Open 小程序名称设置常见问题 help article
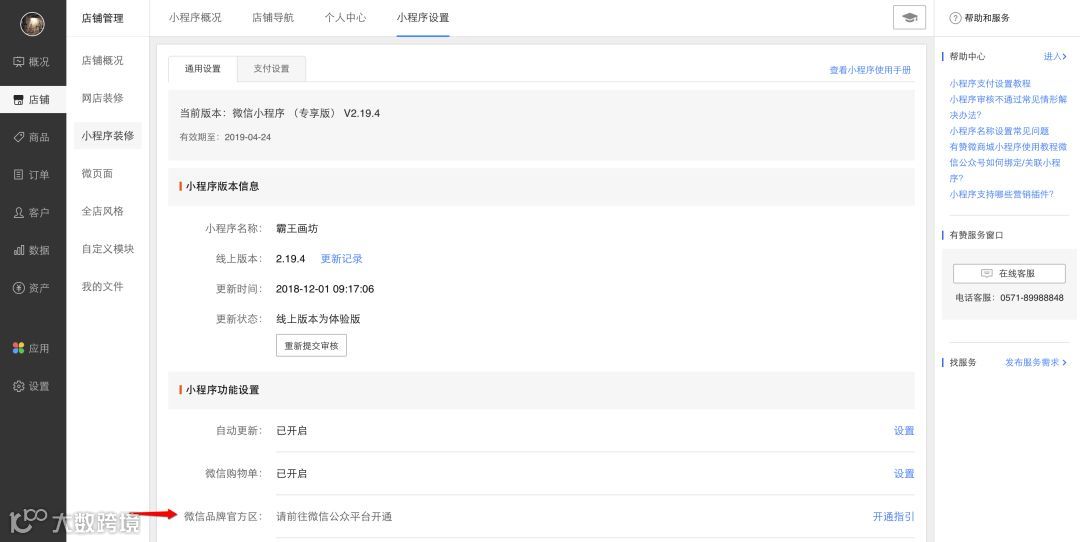 click(x=999, y=131)
